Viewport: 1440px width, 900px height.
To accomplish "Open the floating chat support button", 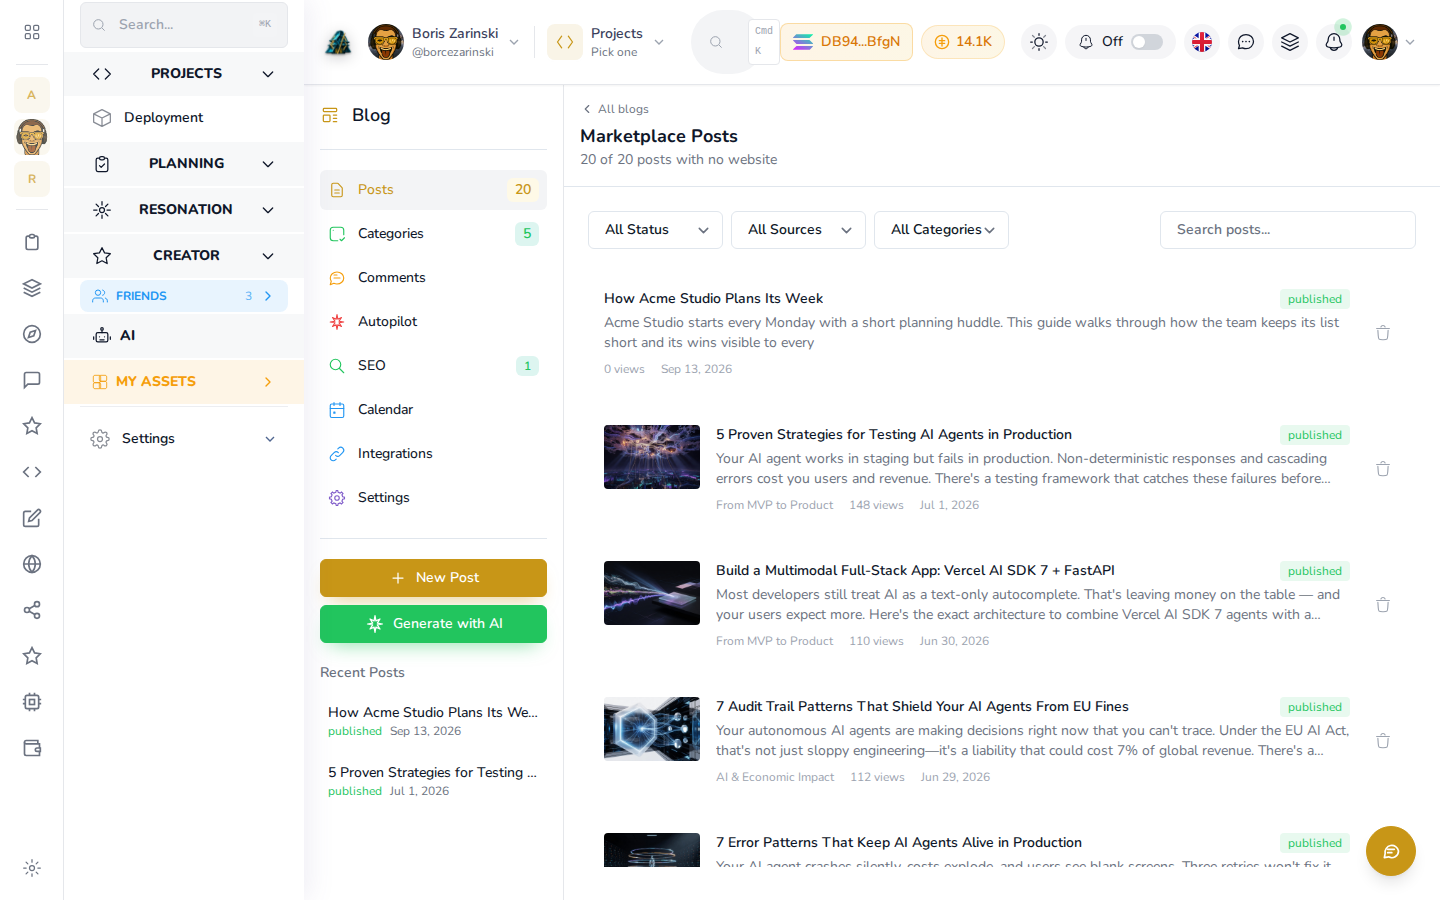I will click(x=1391, y=851).
